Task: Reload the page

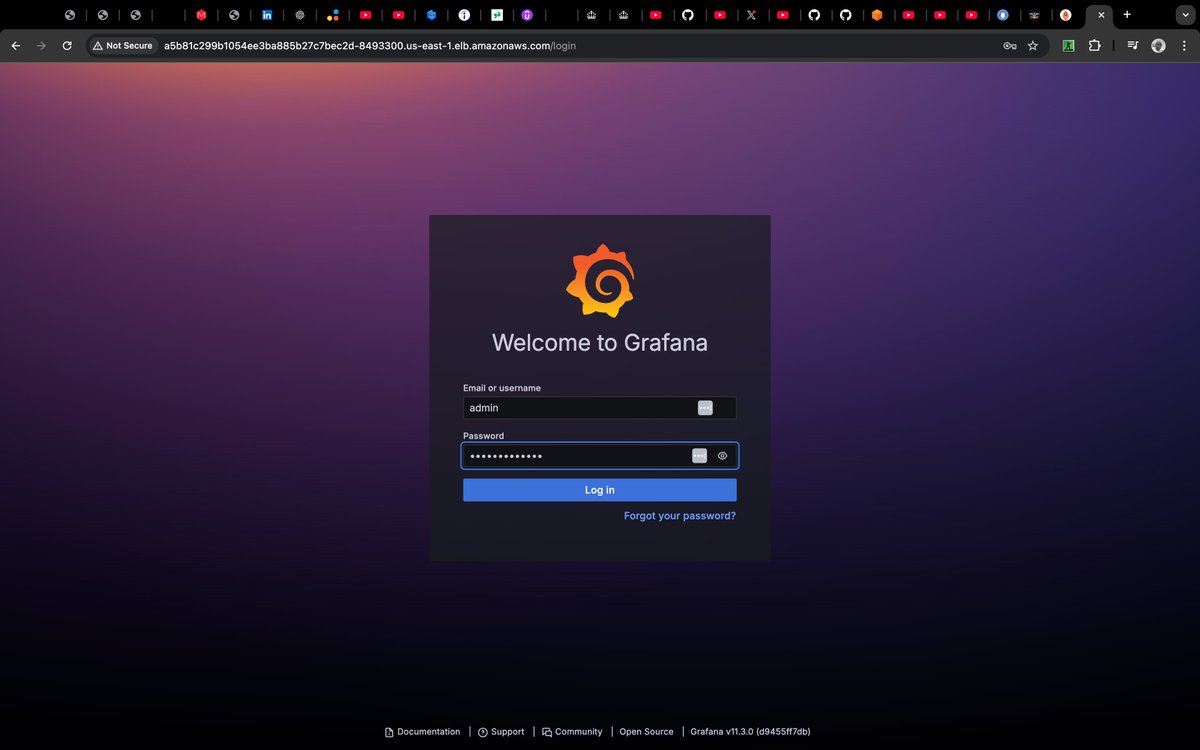Action: click(x=67, y=46)
